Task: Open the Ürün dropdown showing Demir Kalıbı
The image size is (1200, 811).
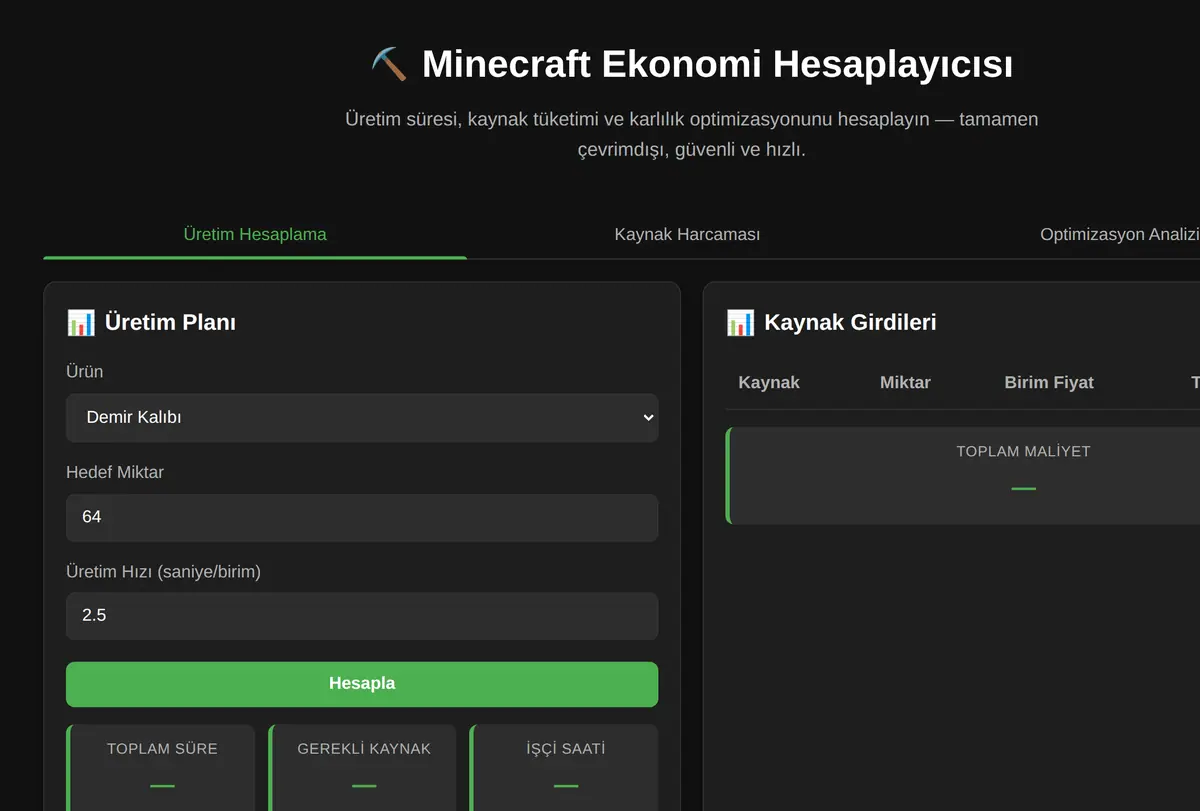Action: click(362, 418)
